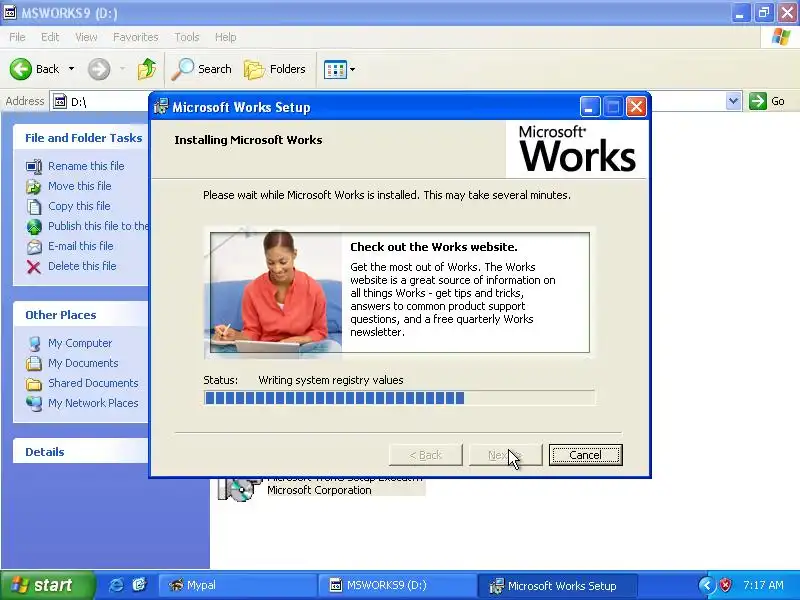Click the Delete this file link
Screen dimensions: 800x600
pos(82,266)
